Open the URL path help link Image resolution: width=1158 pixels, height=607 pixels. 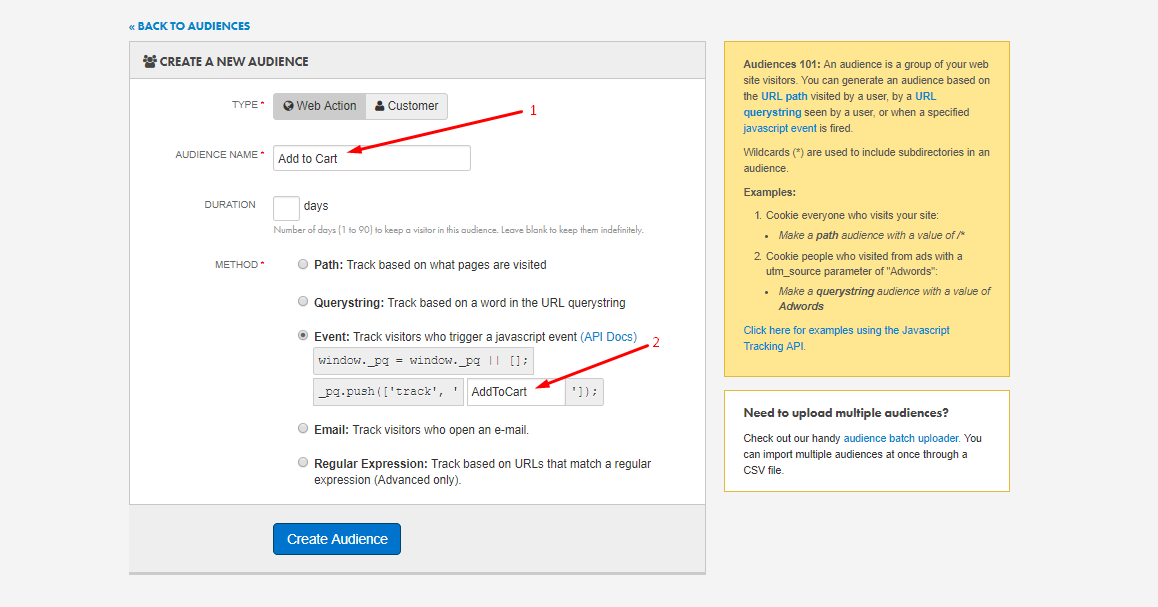784,96
